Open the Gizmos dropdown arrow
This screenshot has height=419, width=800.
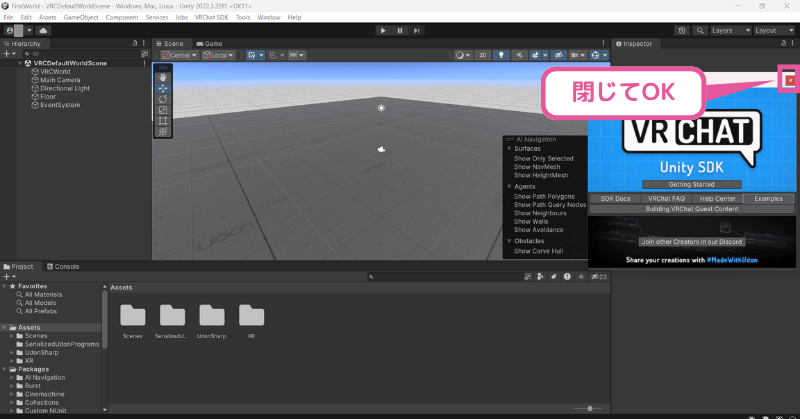pos(605,55)
